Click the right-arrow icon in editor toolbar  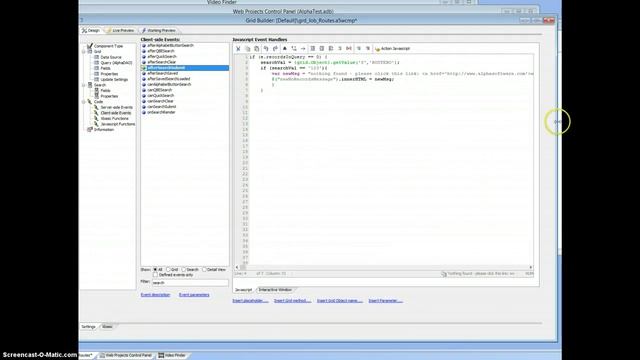point(303,49)
